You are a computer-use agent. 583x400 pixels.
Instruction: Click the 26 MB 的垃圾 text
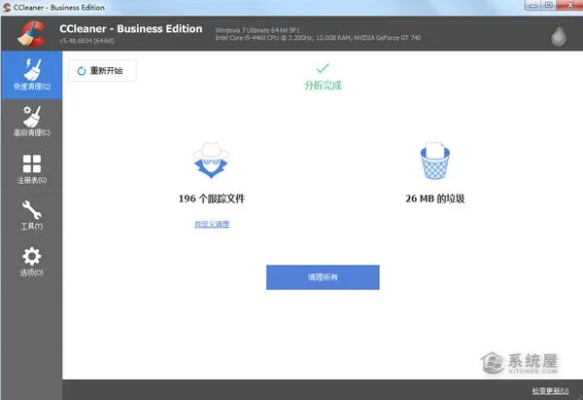435,199
